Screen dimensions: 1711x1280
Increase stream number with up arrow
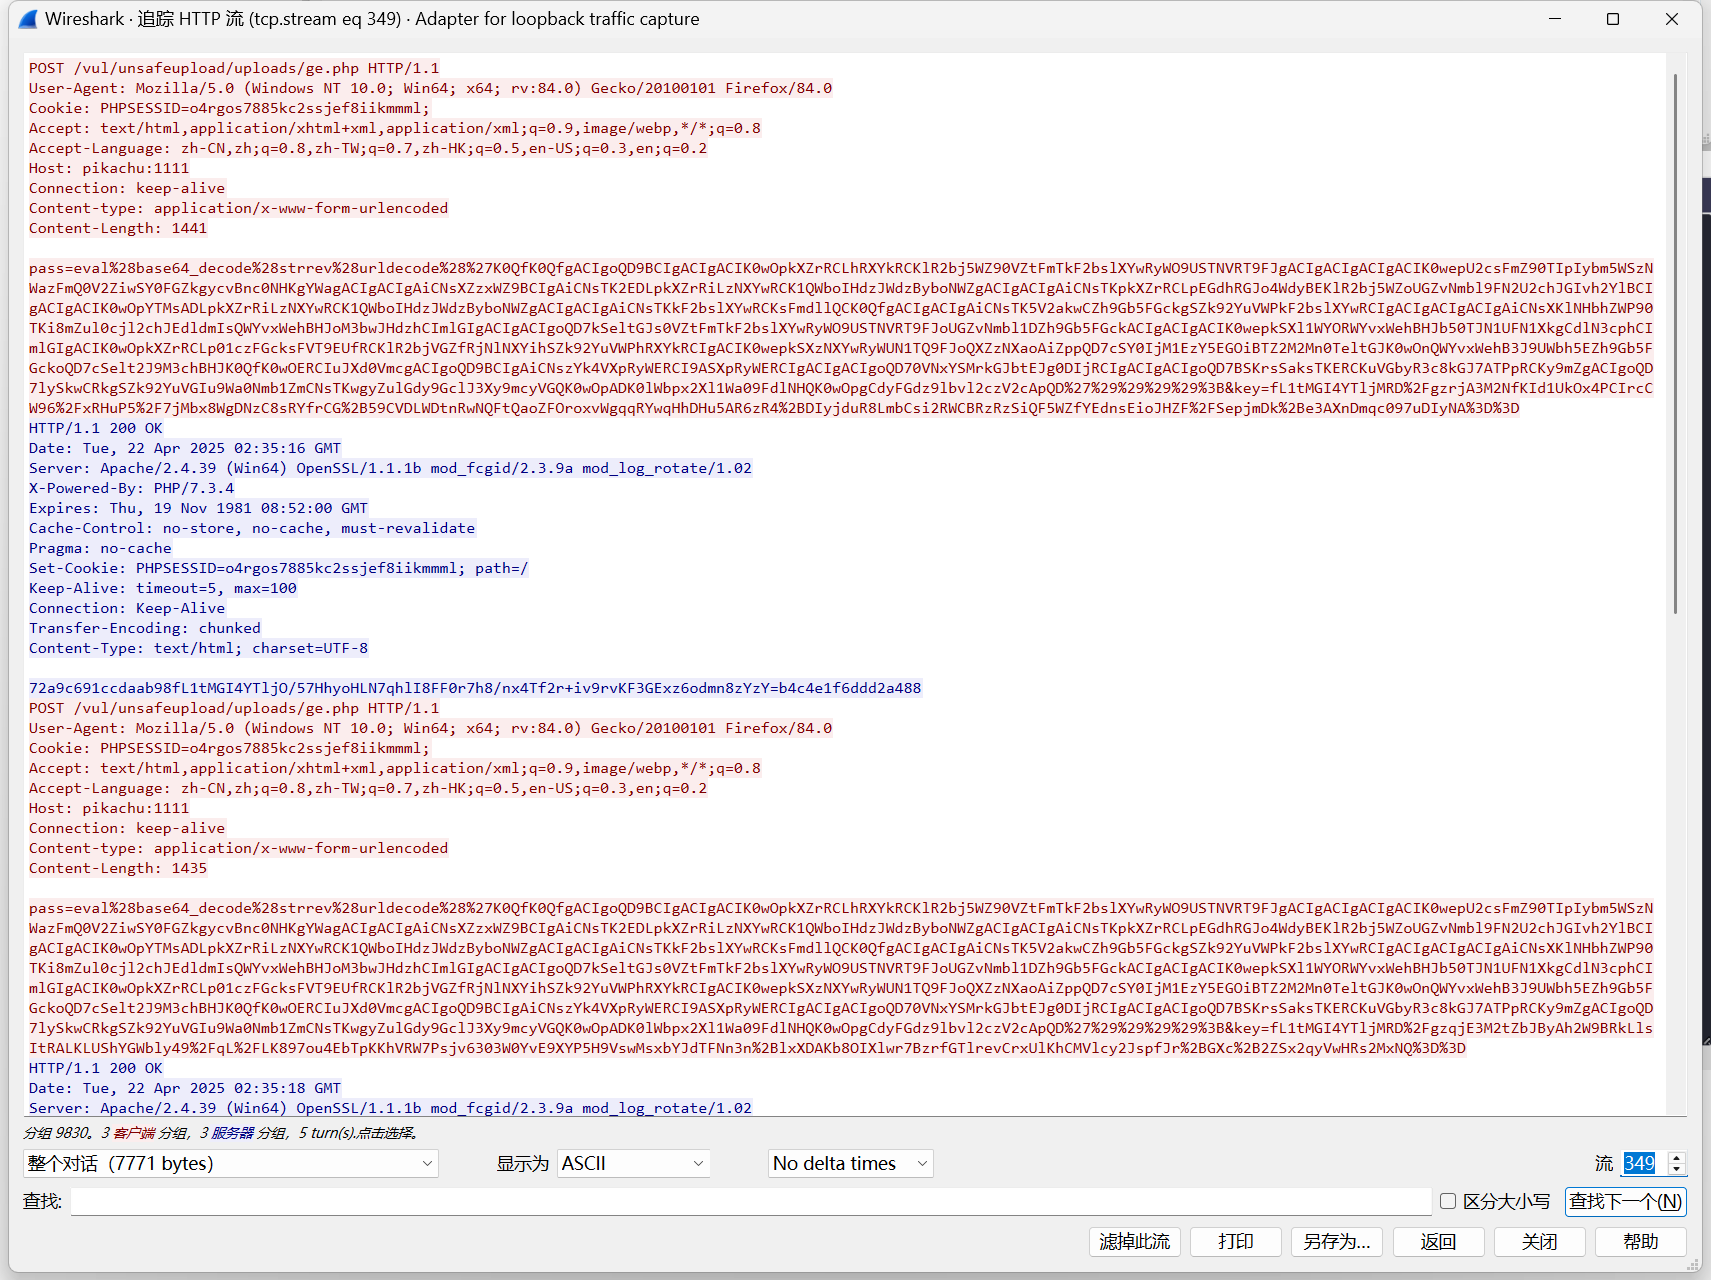tap(1677, 1157)
